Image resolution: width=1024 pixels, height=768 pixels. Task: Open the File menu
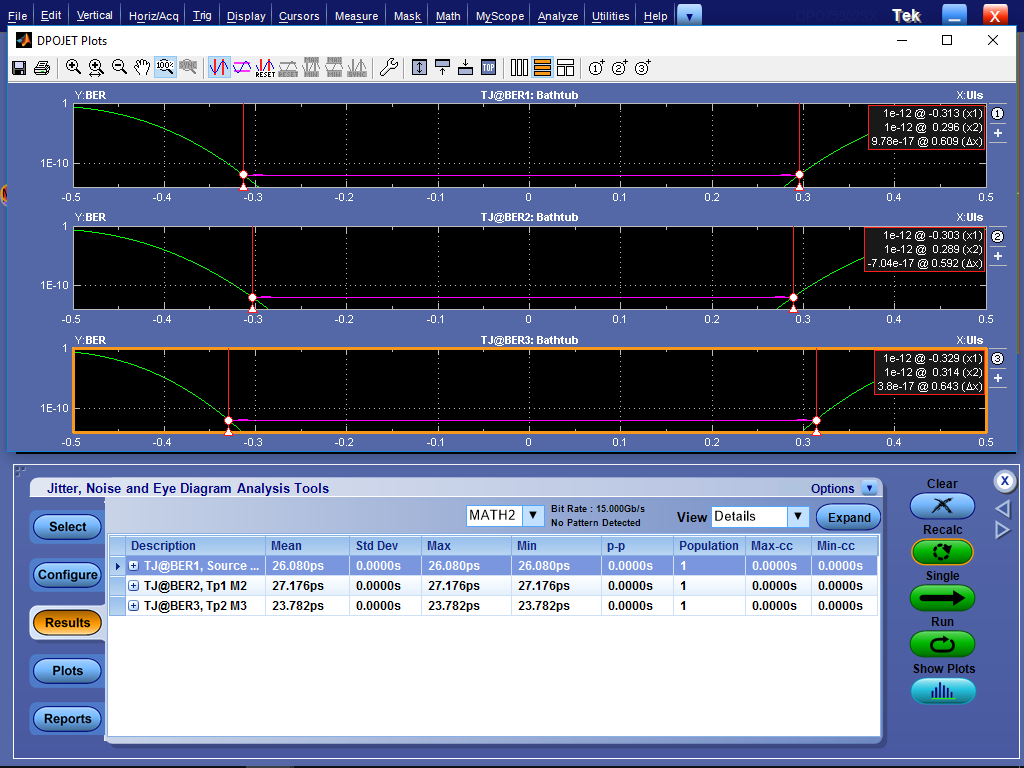pos(18,16)
